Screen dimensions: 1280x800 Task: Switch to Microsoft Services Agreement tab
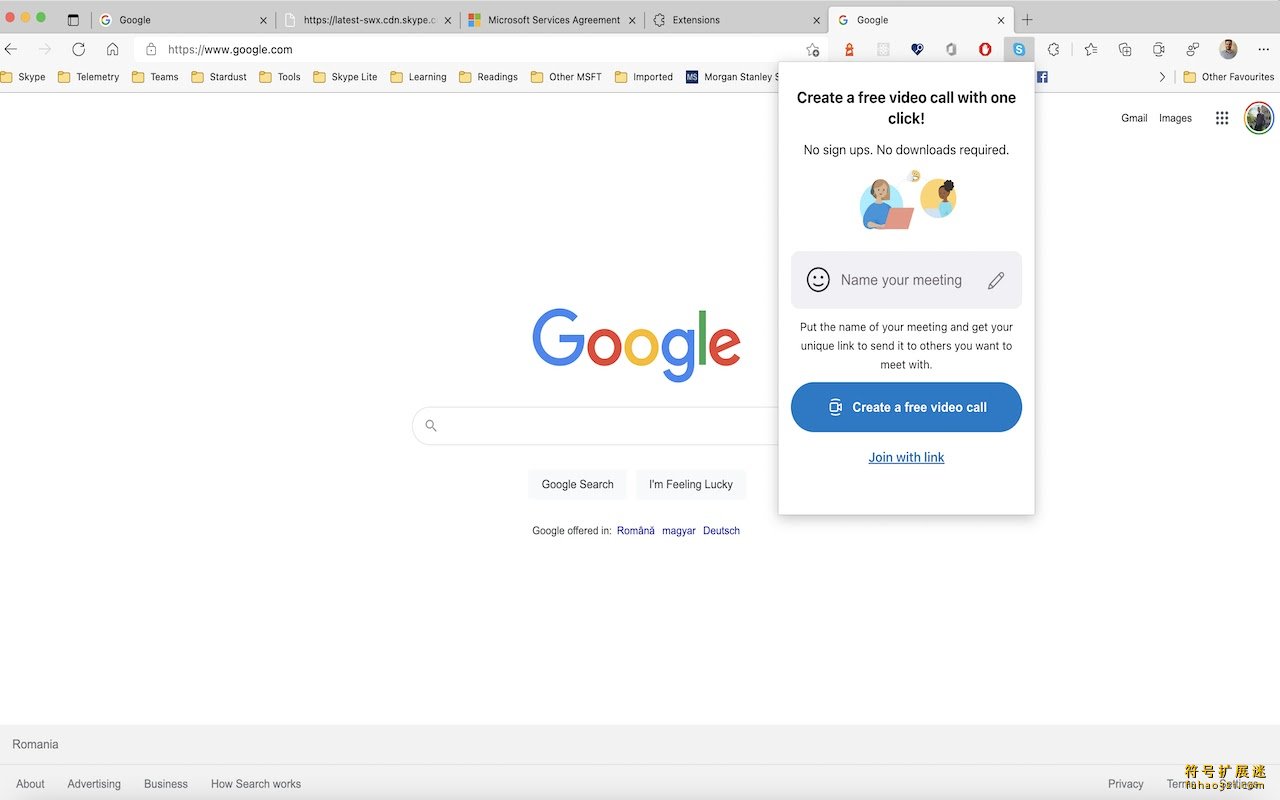pyautogui.click(x=552, y=20)
